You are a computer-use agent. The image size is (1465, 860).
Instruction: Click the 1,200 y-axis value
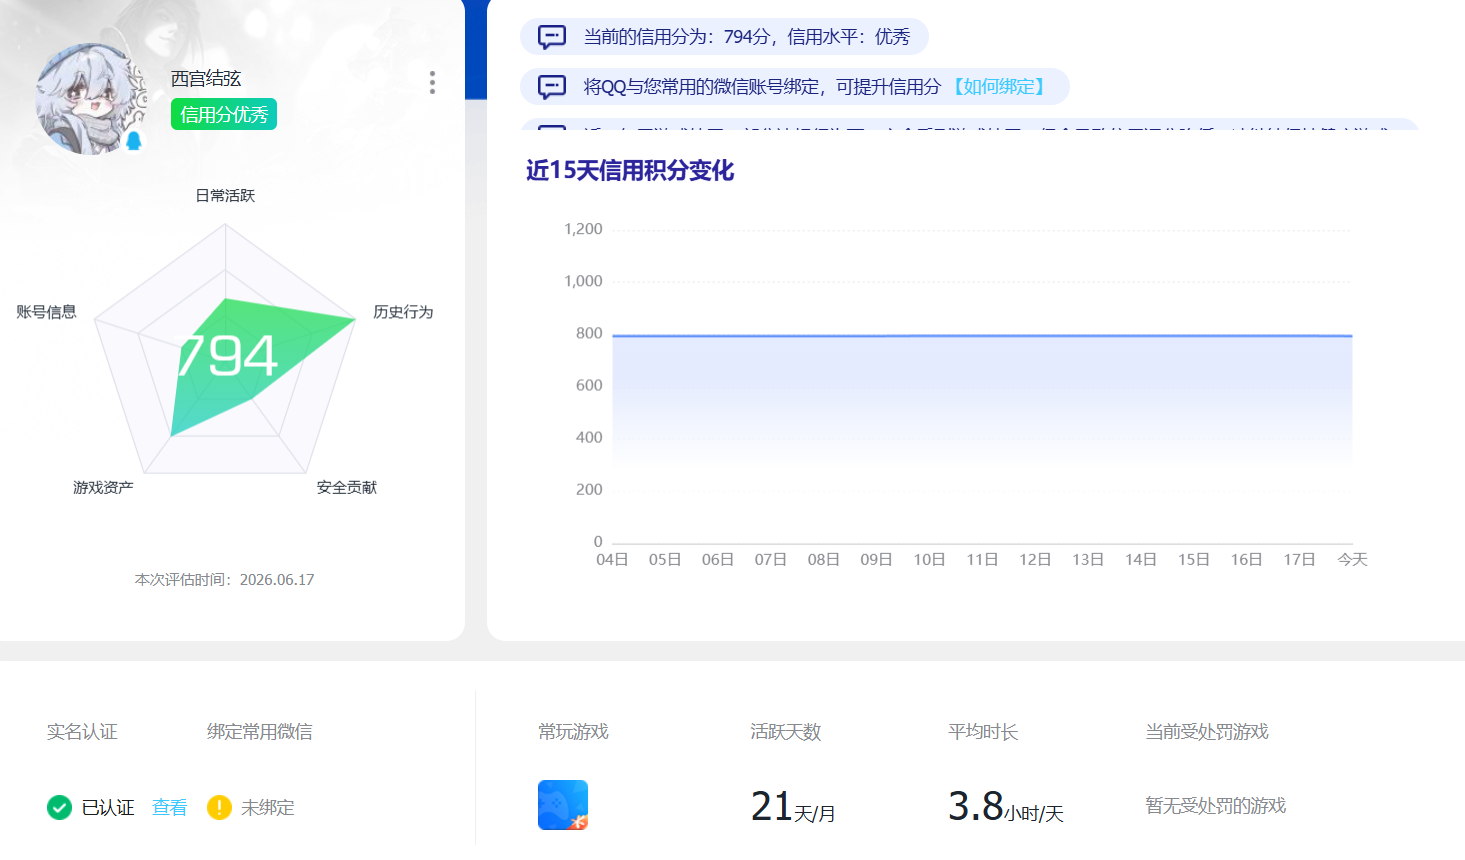point(583,229)
